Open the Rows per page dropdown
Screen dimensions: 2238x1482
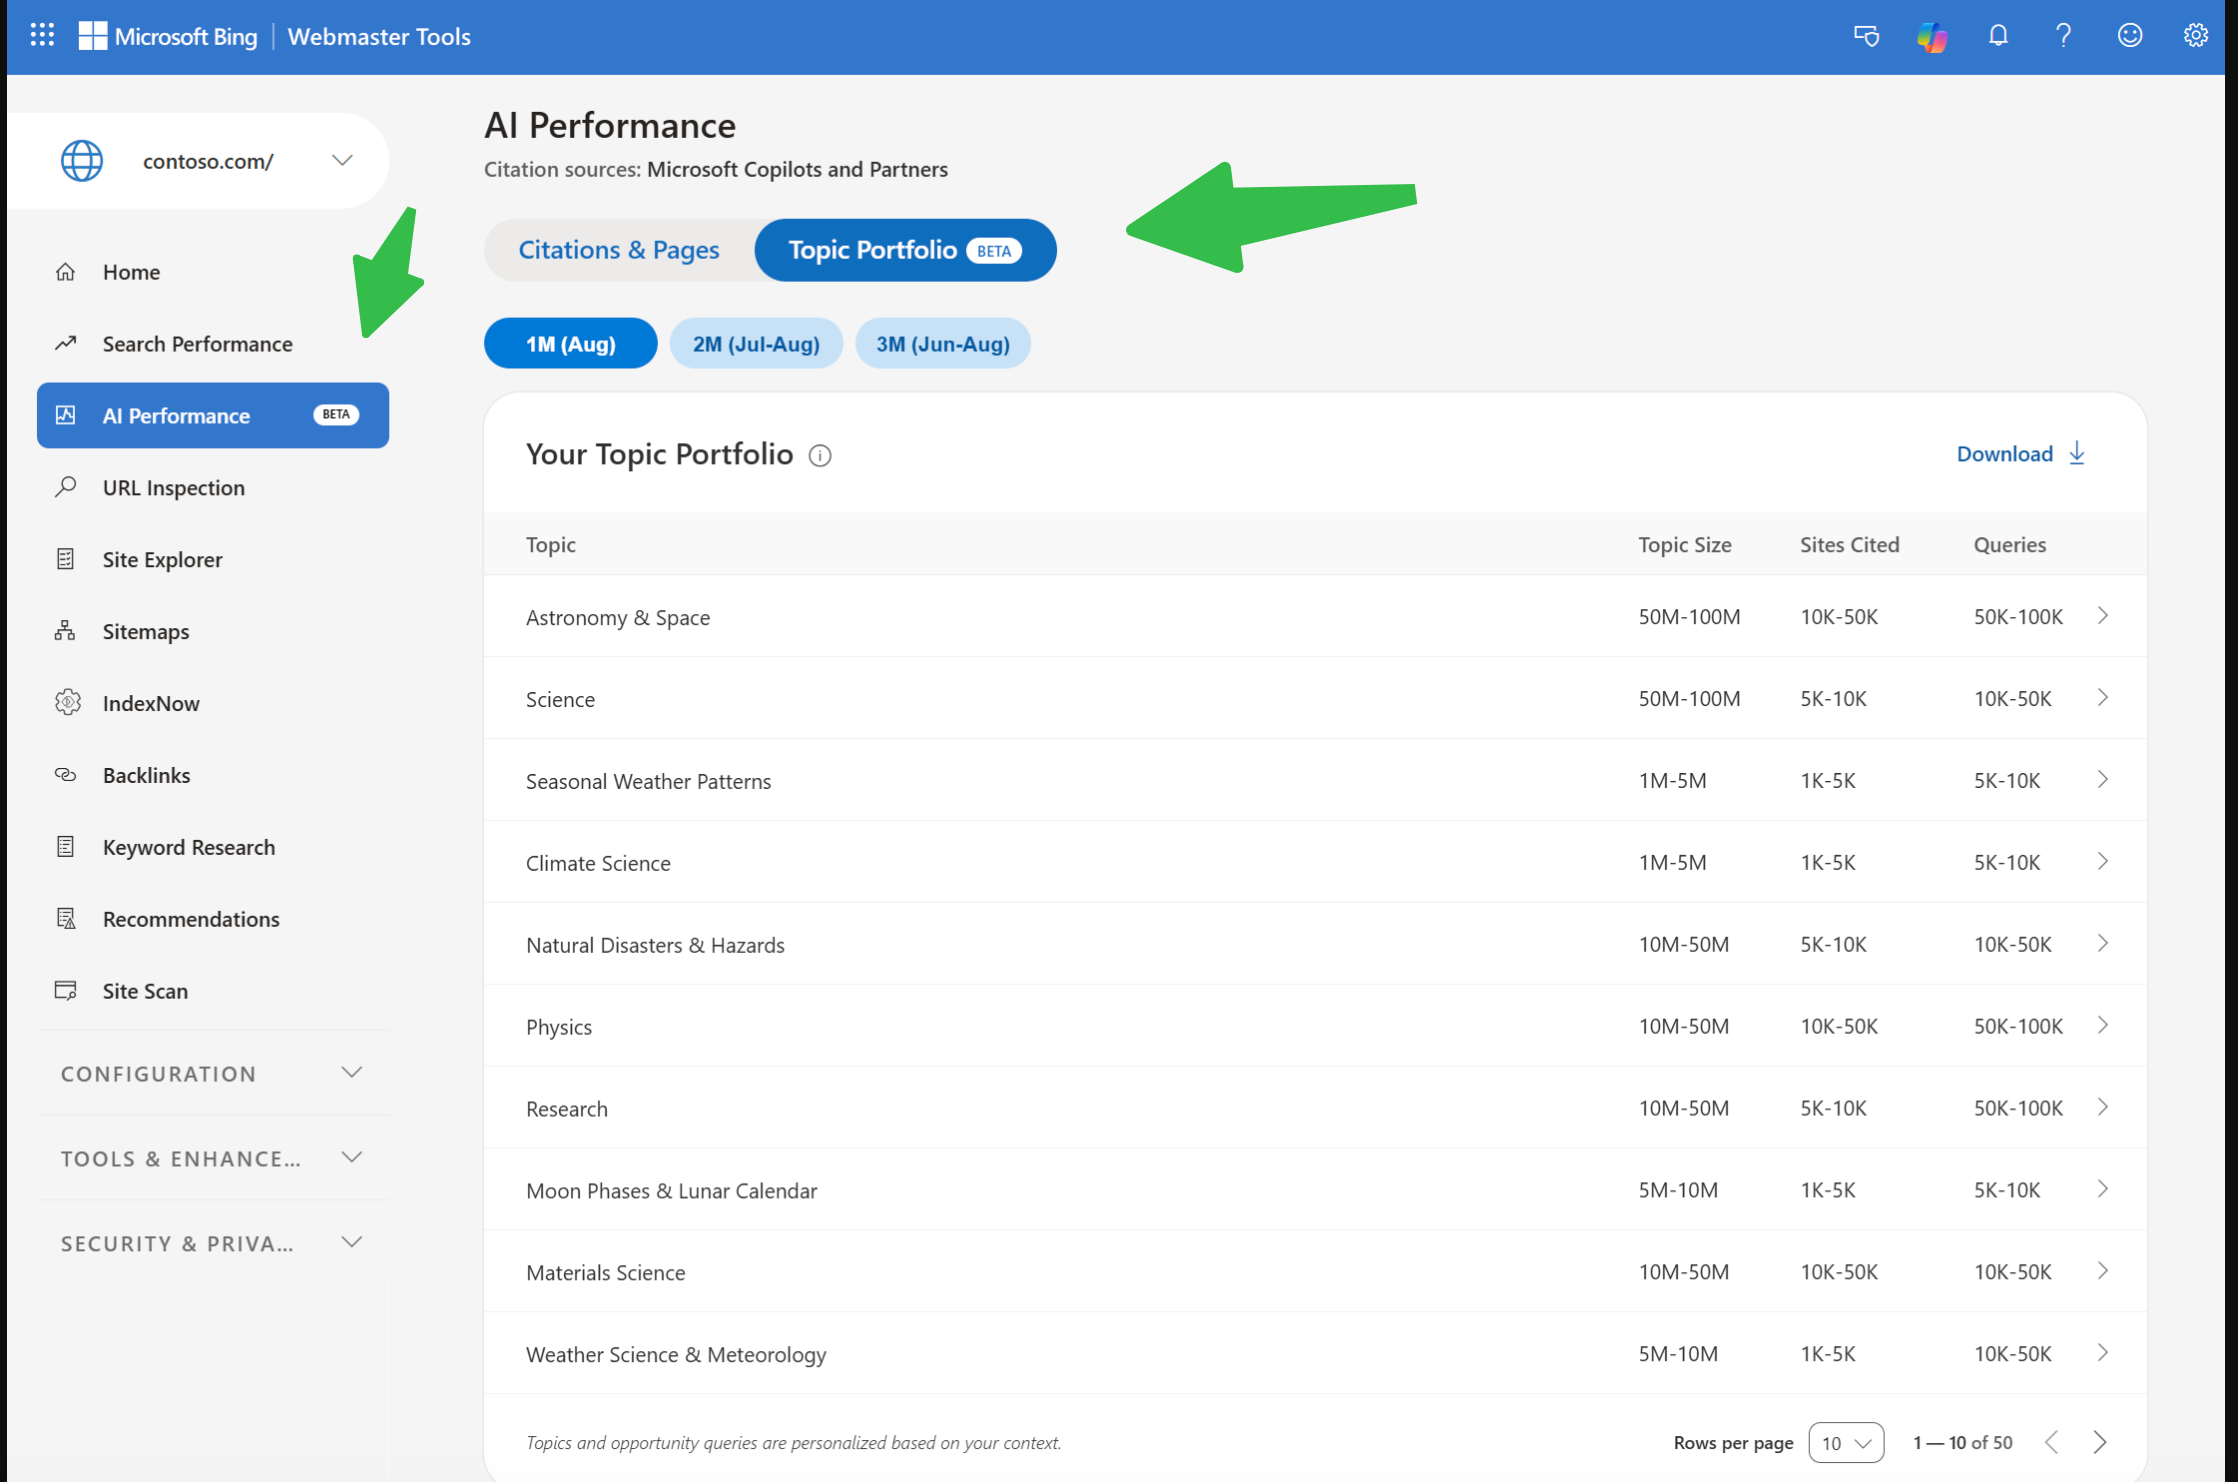point(1846,1443)
